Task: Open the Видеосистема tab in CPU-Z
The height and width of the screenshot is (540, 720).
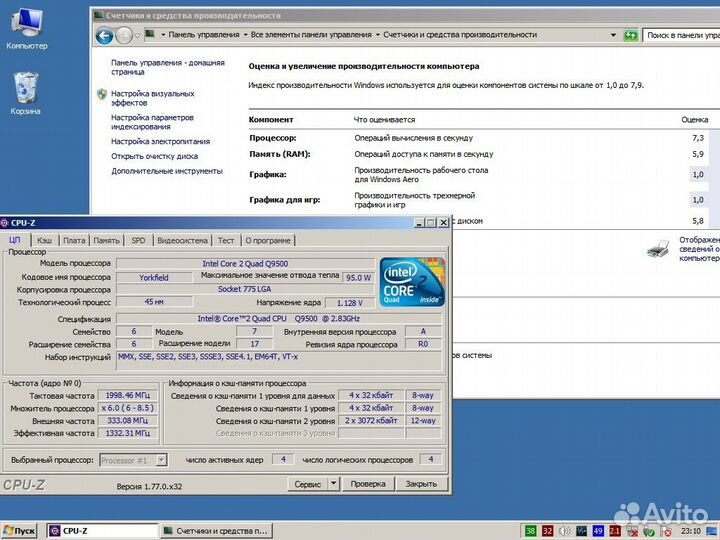Action: 182,240
